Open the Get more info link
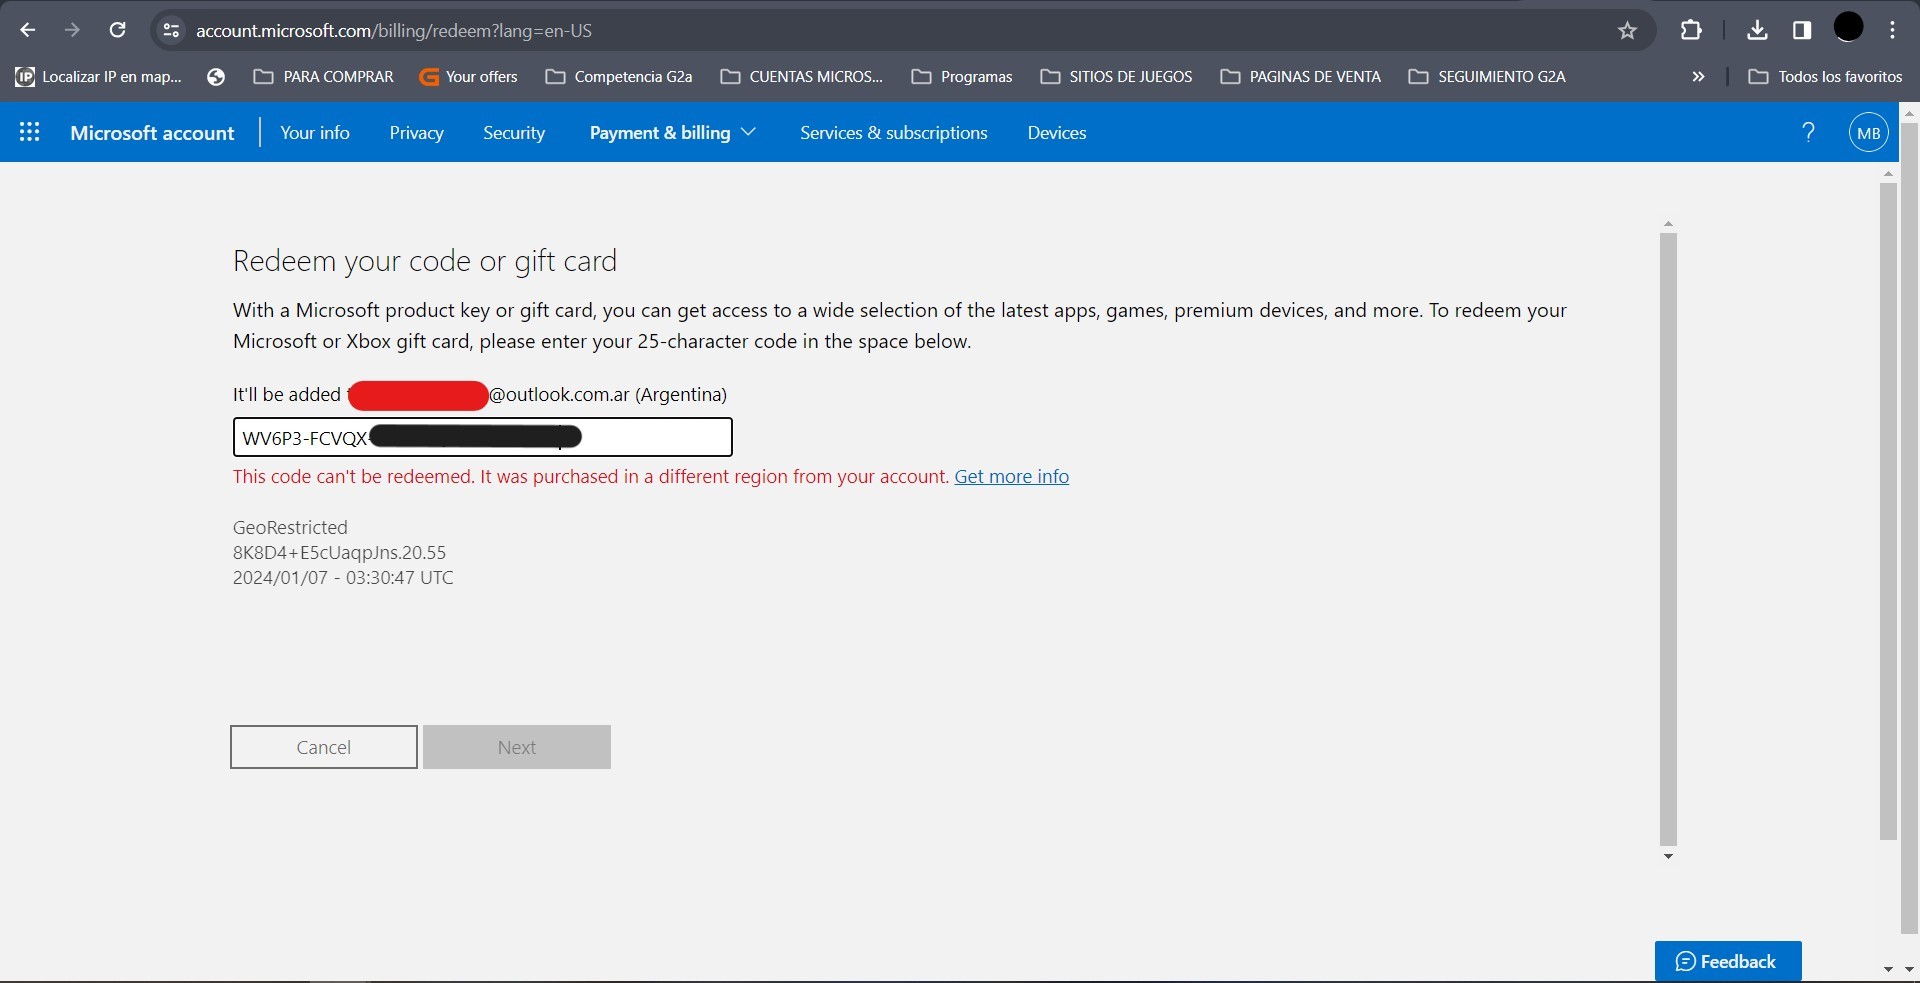The image size is (1920, 983). click(1011, 477)
